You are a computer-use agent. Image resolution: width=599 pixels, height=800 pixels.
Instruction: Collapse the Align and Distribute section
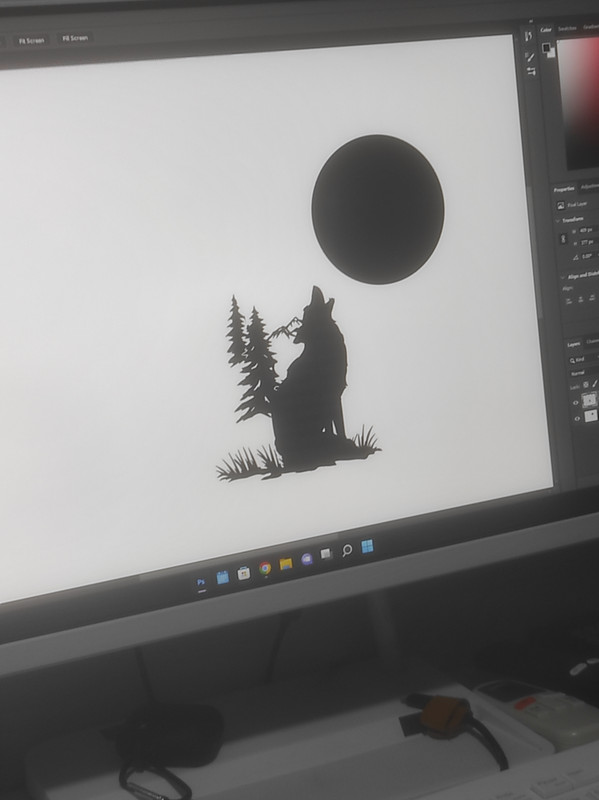(562, 278)
